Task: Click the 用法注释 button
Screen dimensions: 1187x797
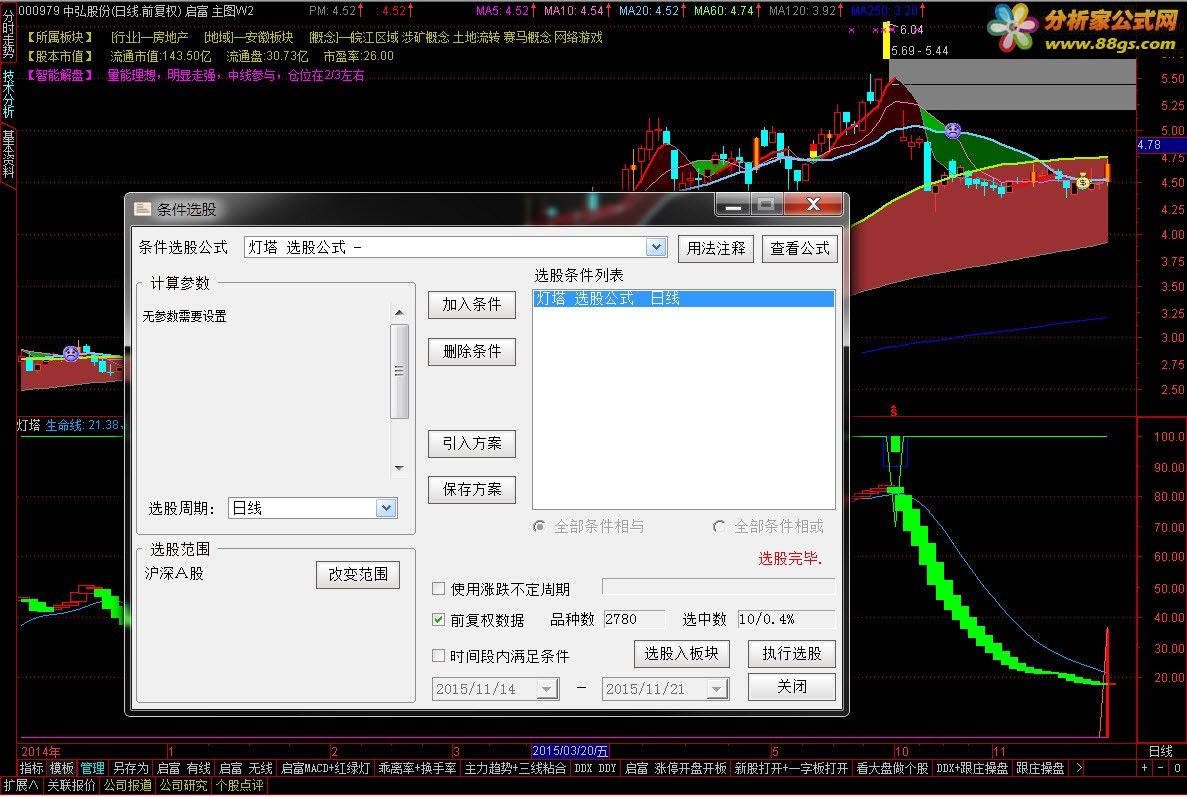Action: (x=715, y=248)
